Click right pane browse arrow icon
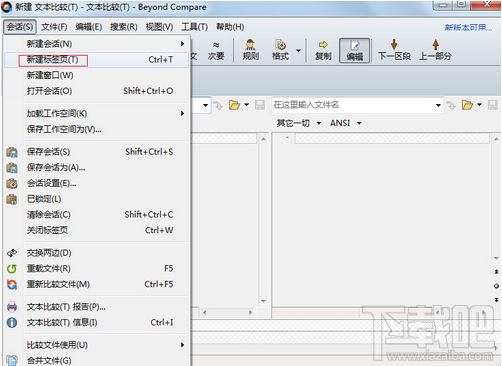This screenshot has width=502, height=366. 451,106
